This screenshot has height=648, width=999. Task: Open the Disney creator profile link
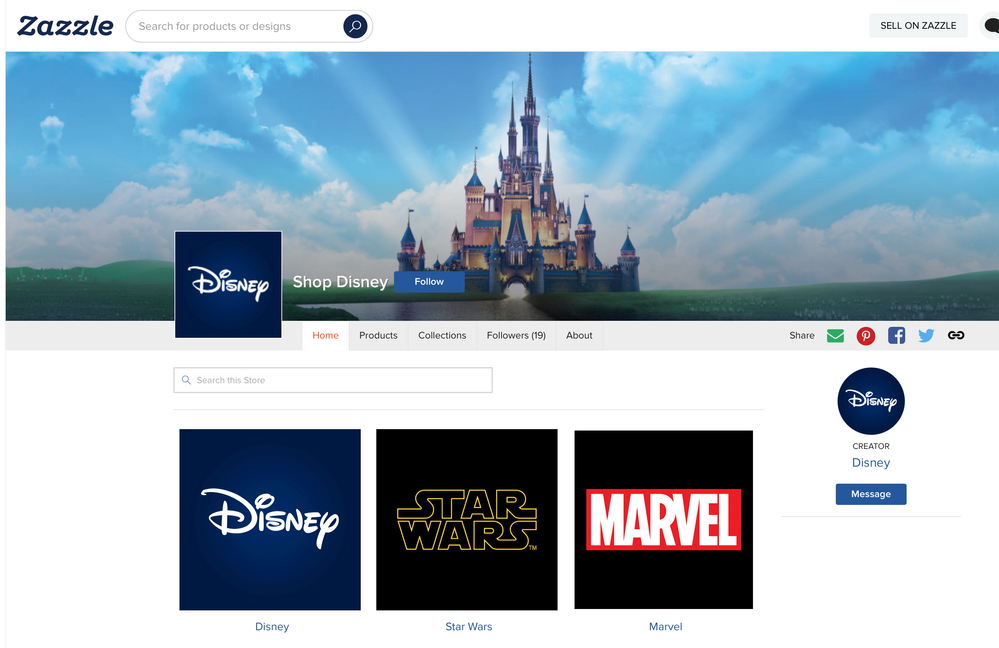click(x=871, y=463)
